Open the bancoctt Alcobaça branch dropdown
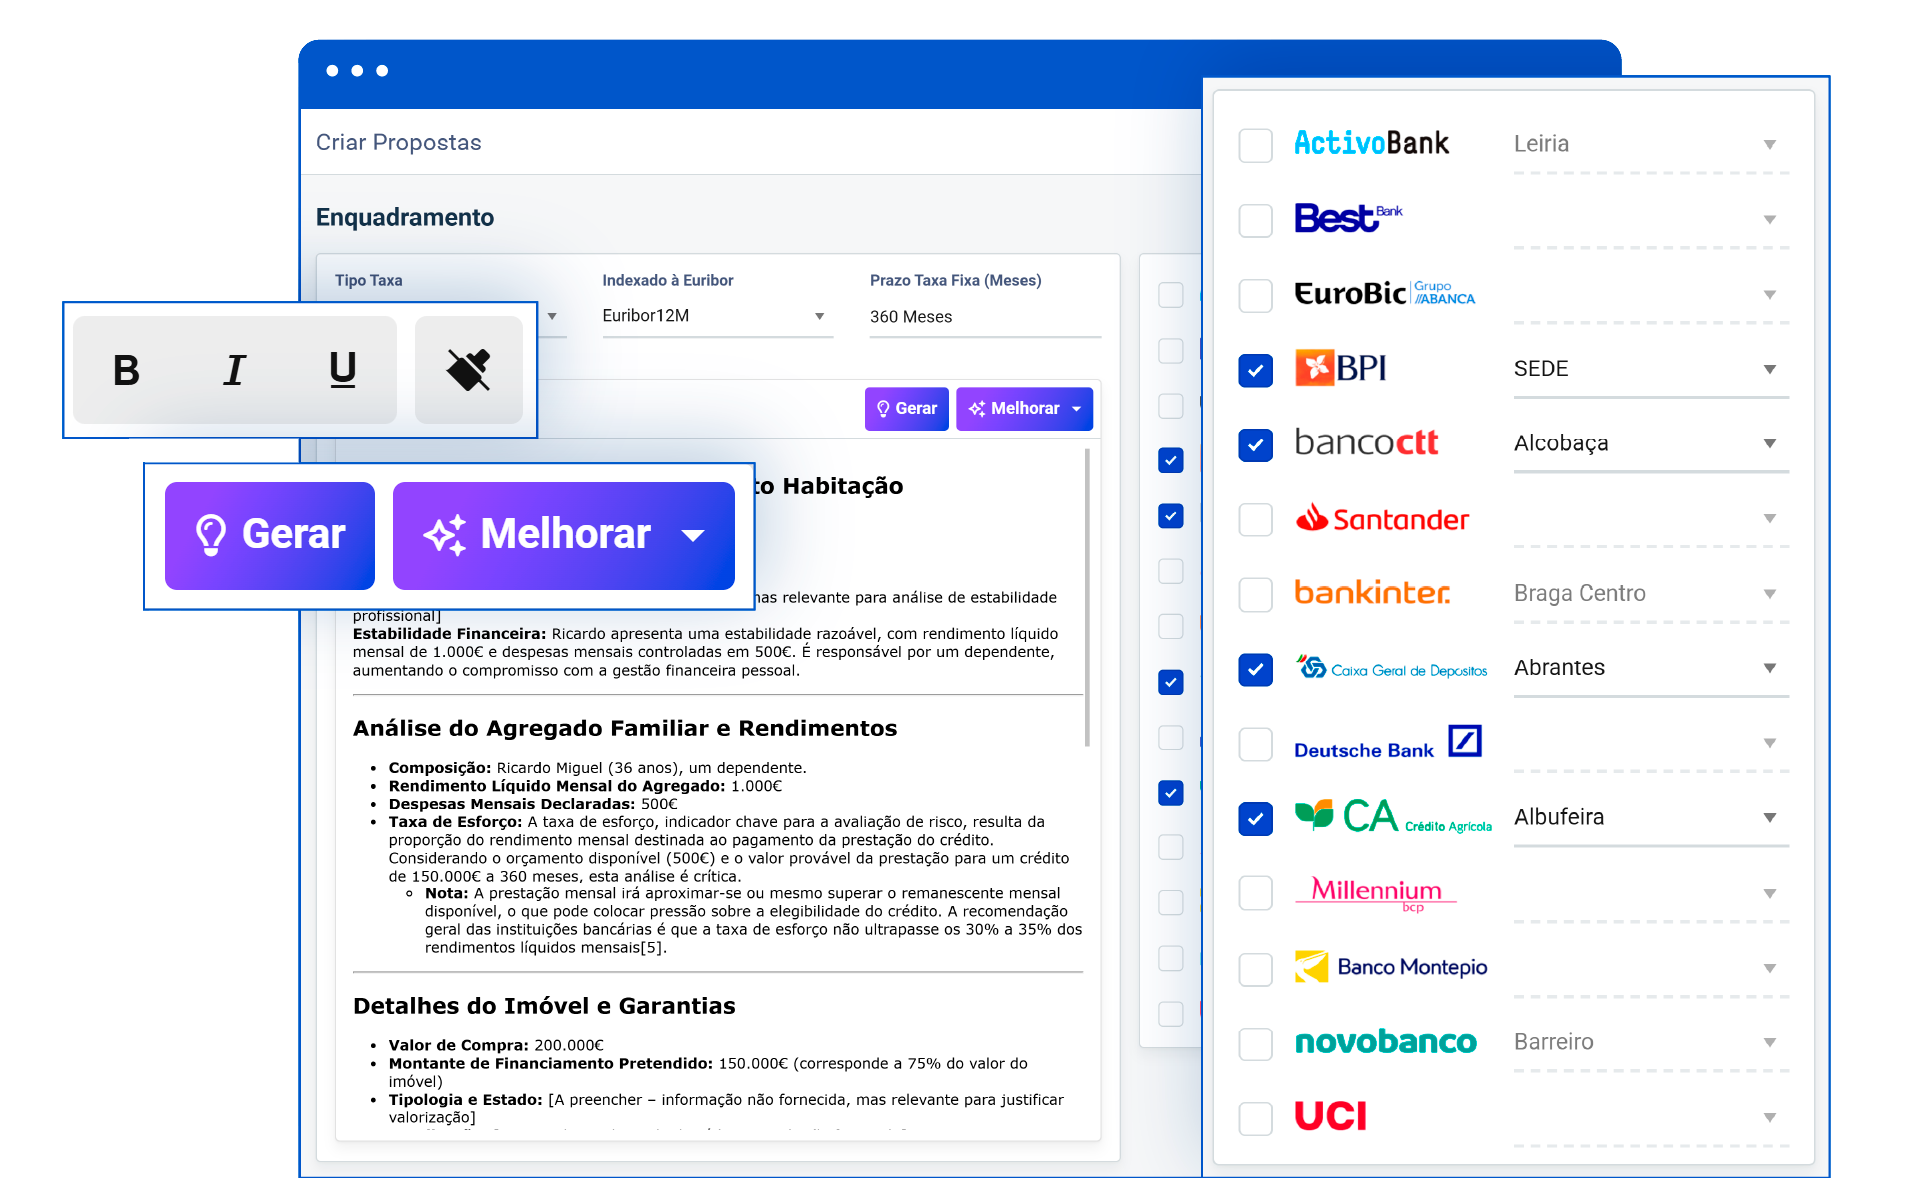This screenshot has height=1178, width=1920. pos(1651,444)
